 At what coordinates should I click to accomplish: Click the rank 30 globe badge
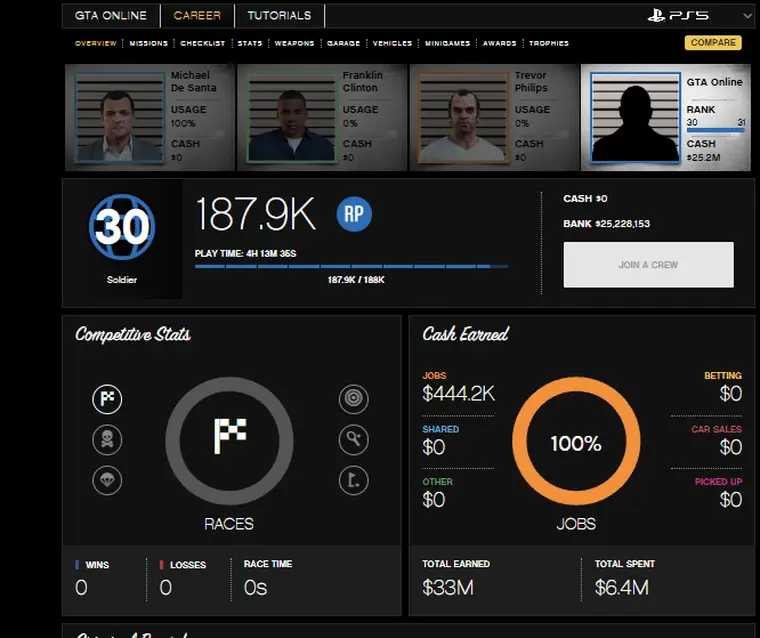[x=122, y=228]
